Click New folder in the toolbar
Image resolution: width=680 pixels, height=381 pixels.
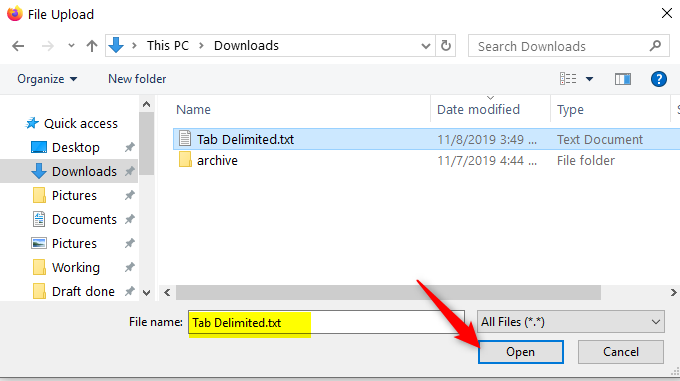[137, 79]
